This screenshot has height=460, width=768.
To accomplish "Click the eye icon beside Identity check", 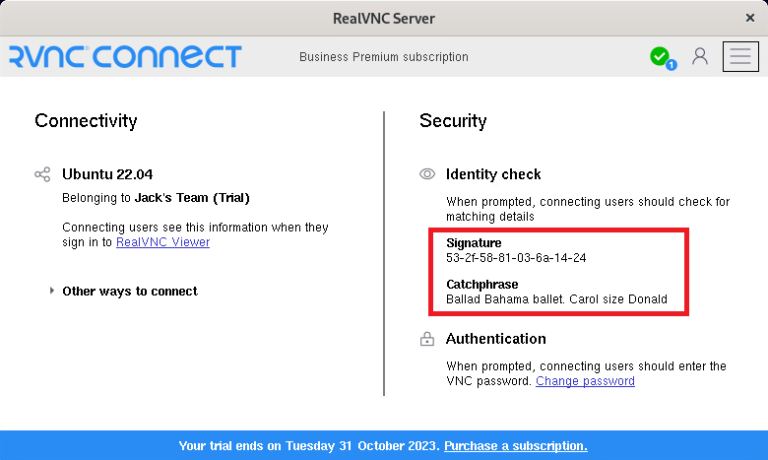I will [427, 174].
